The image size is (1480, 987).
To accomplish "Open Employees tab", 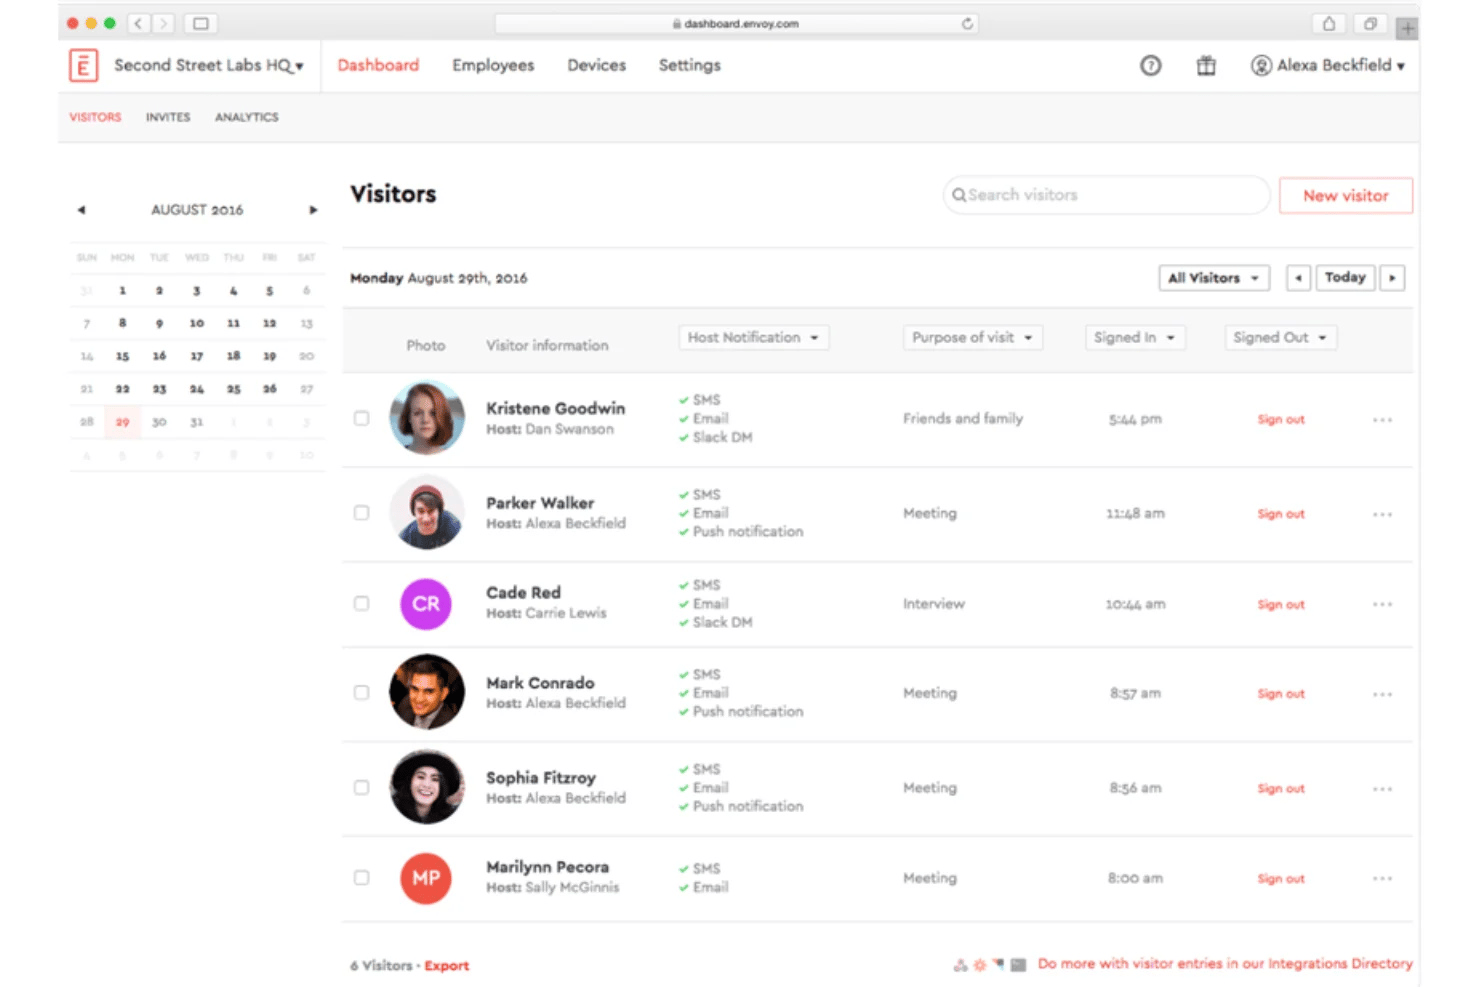I will pyautogui.click(x=493, y=66).
